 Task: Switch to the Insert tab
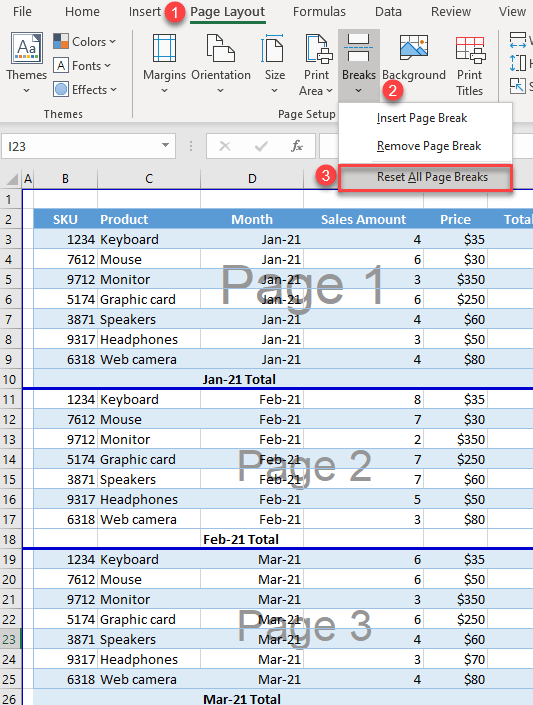pyautogui.click(x=144, y=11)
